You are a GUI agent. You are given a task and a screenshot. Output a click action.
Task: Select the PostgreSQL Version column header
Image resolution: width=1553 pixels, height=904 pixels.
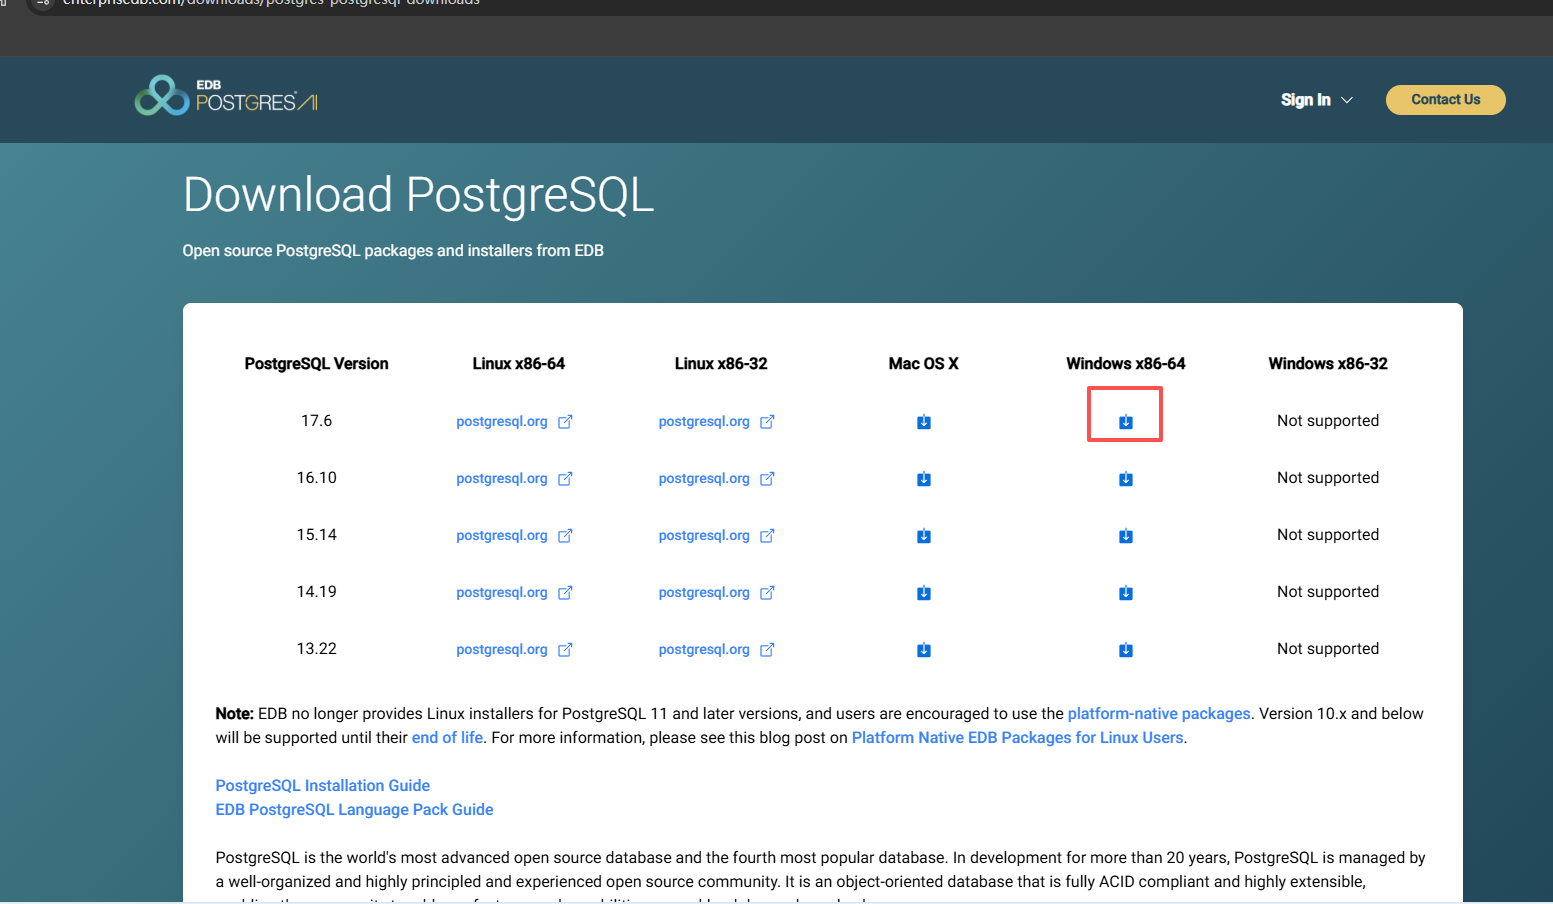316,363
